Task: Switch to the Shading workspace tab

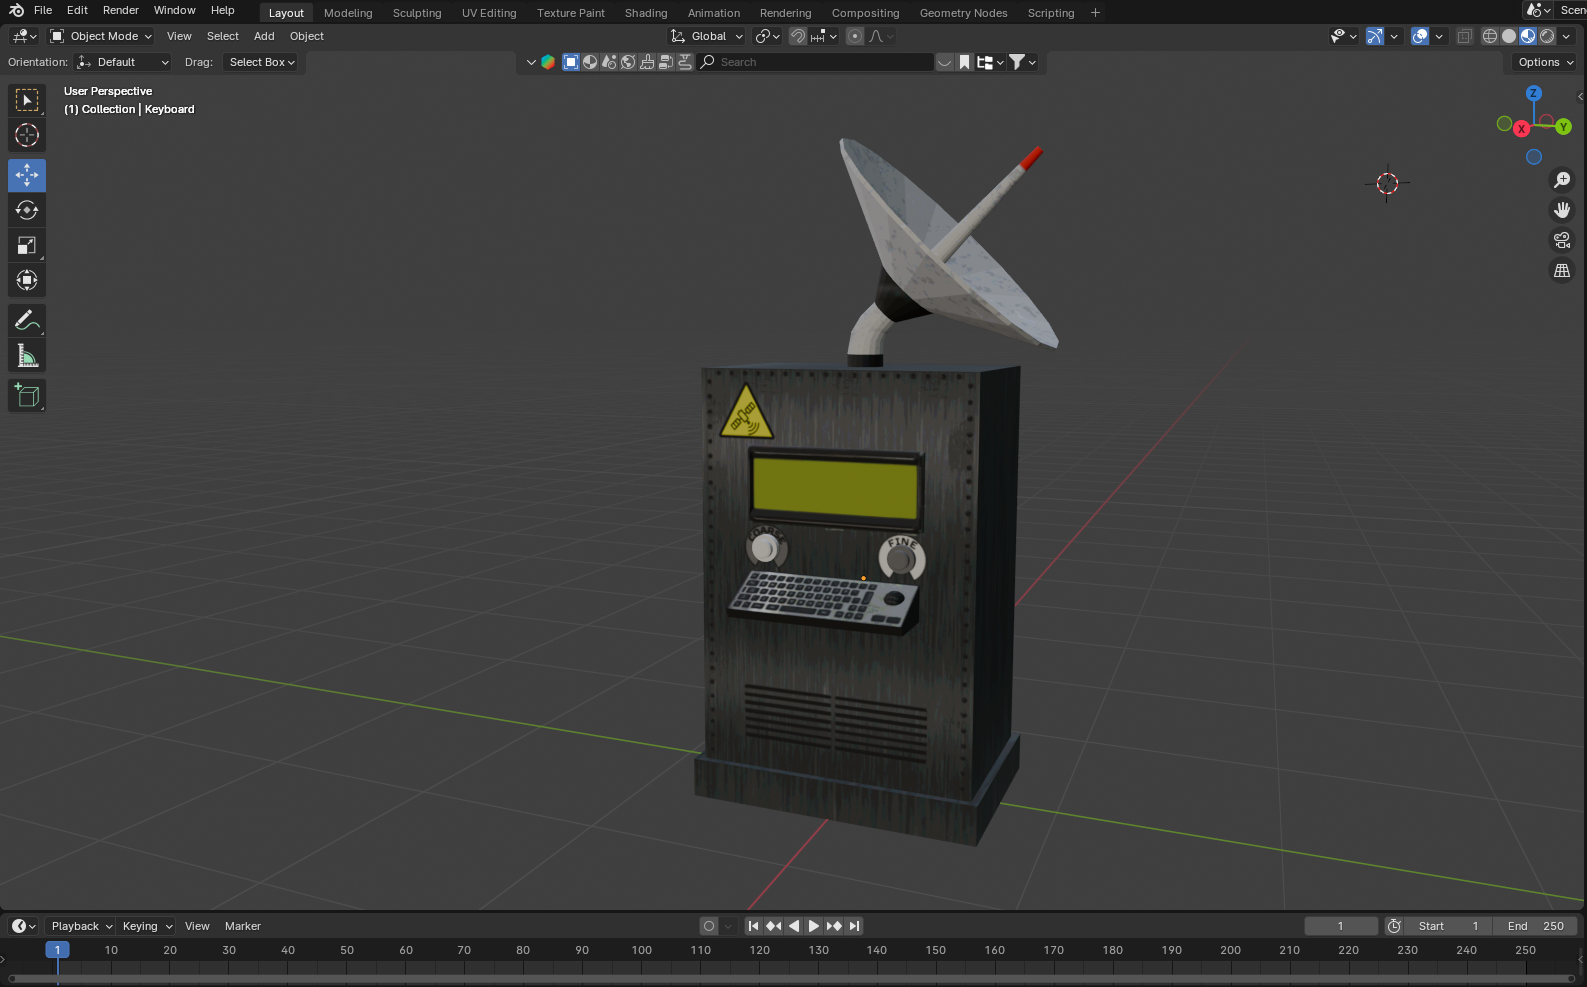Action: [x=646, y=13]
